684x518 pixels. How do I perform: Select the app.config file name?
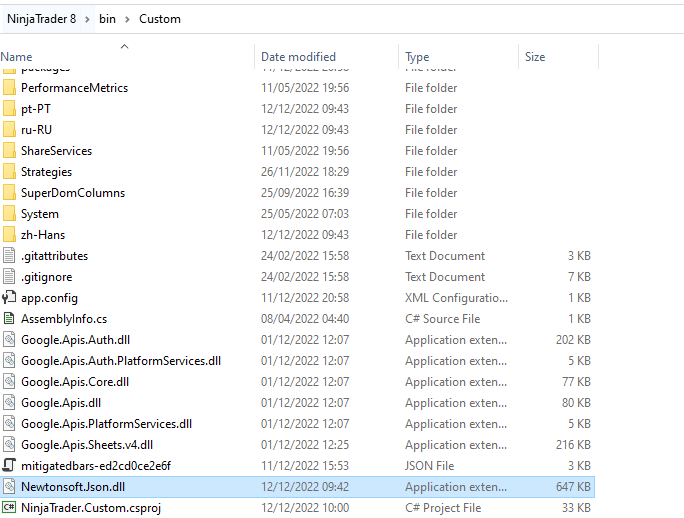click(49, 298)
